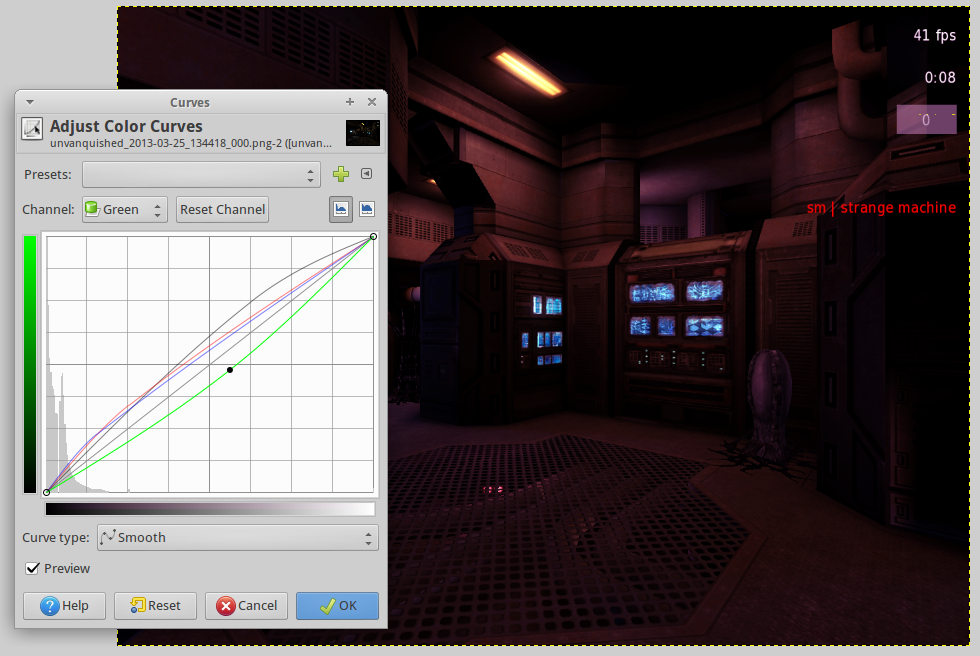Click the image preview thumbnail in dialog header
980x656 pixels.
pyautogui.click(x=362, y=133)
